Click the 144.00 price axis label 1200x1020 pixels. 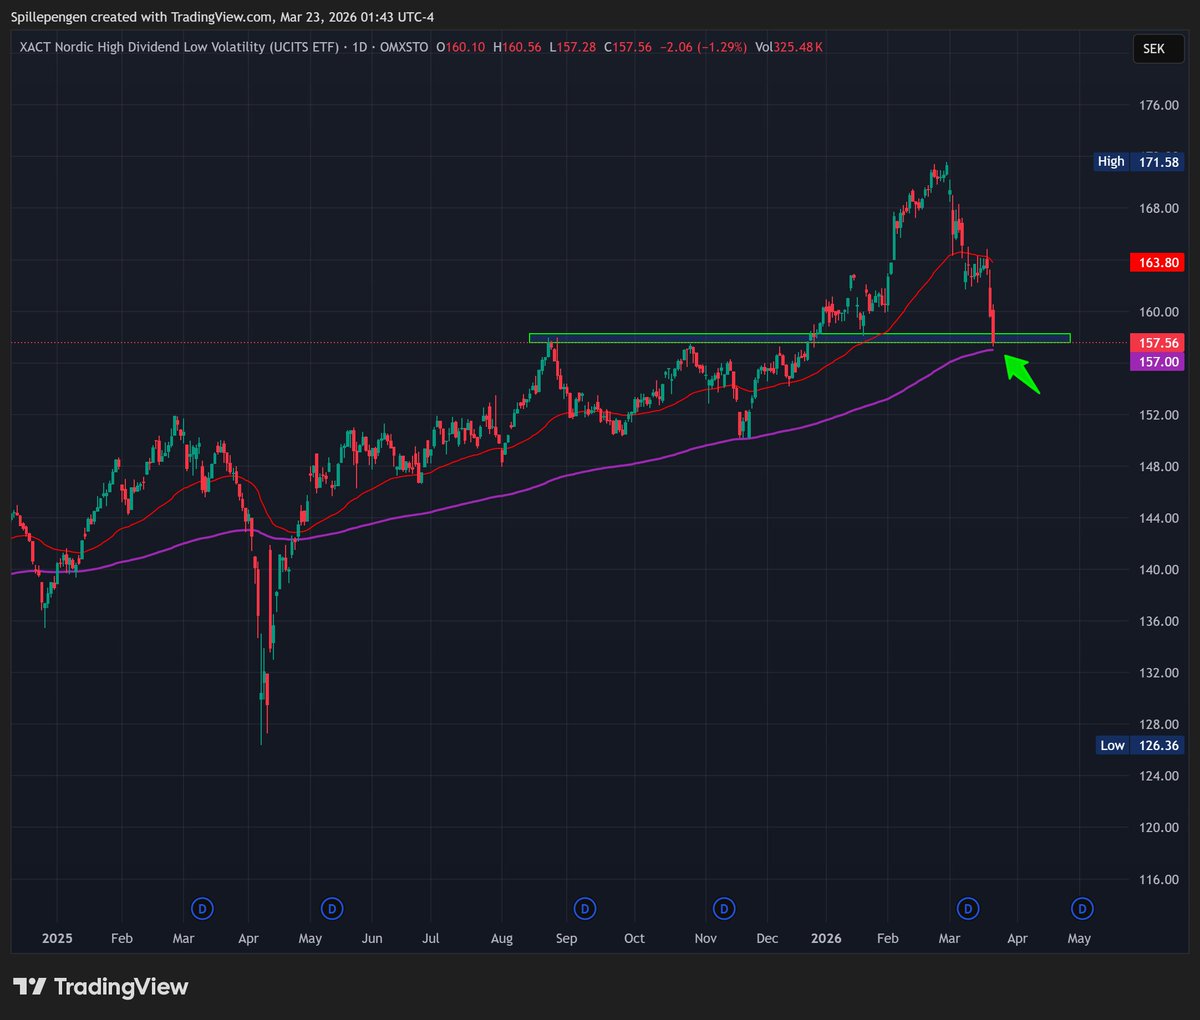[x=1158, y=518]
